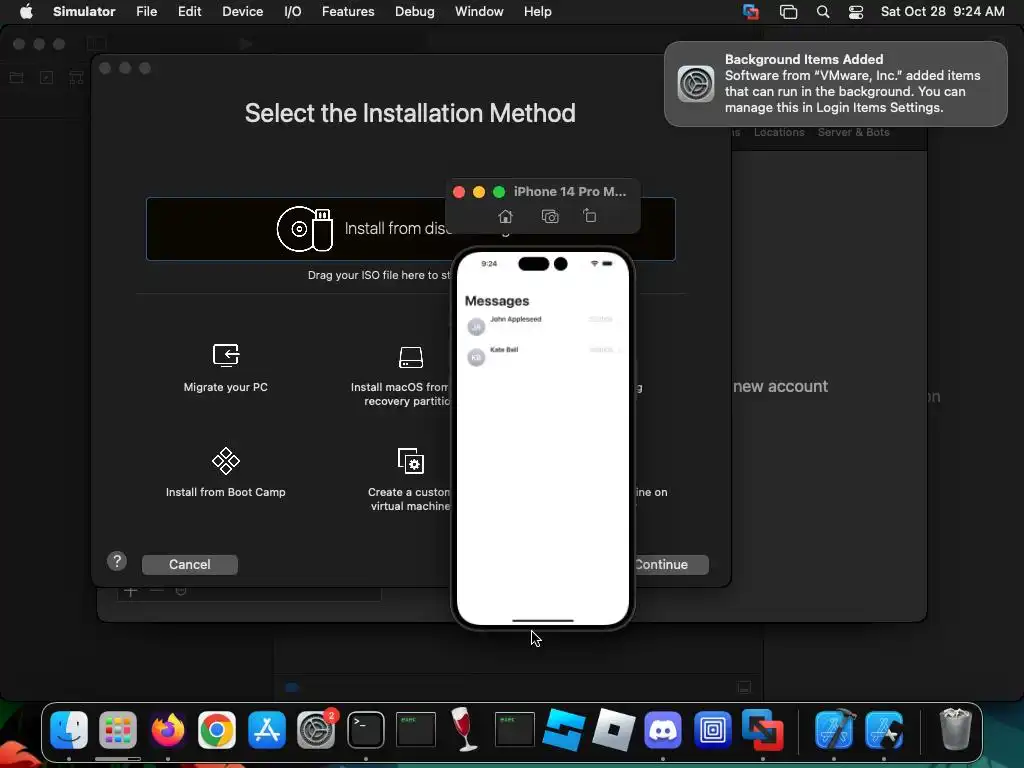
Task: Open Spotlight search in menu bar
Action: point(823,12)
